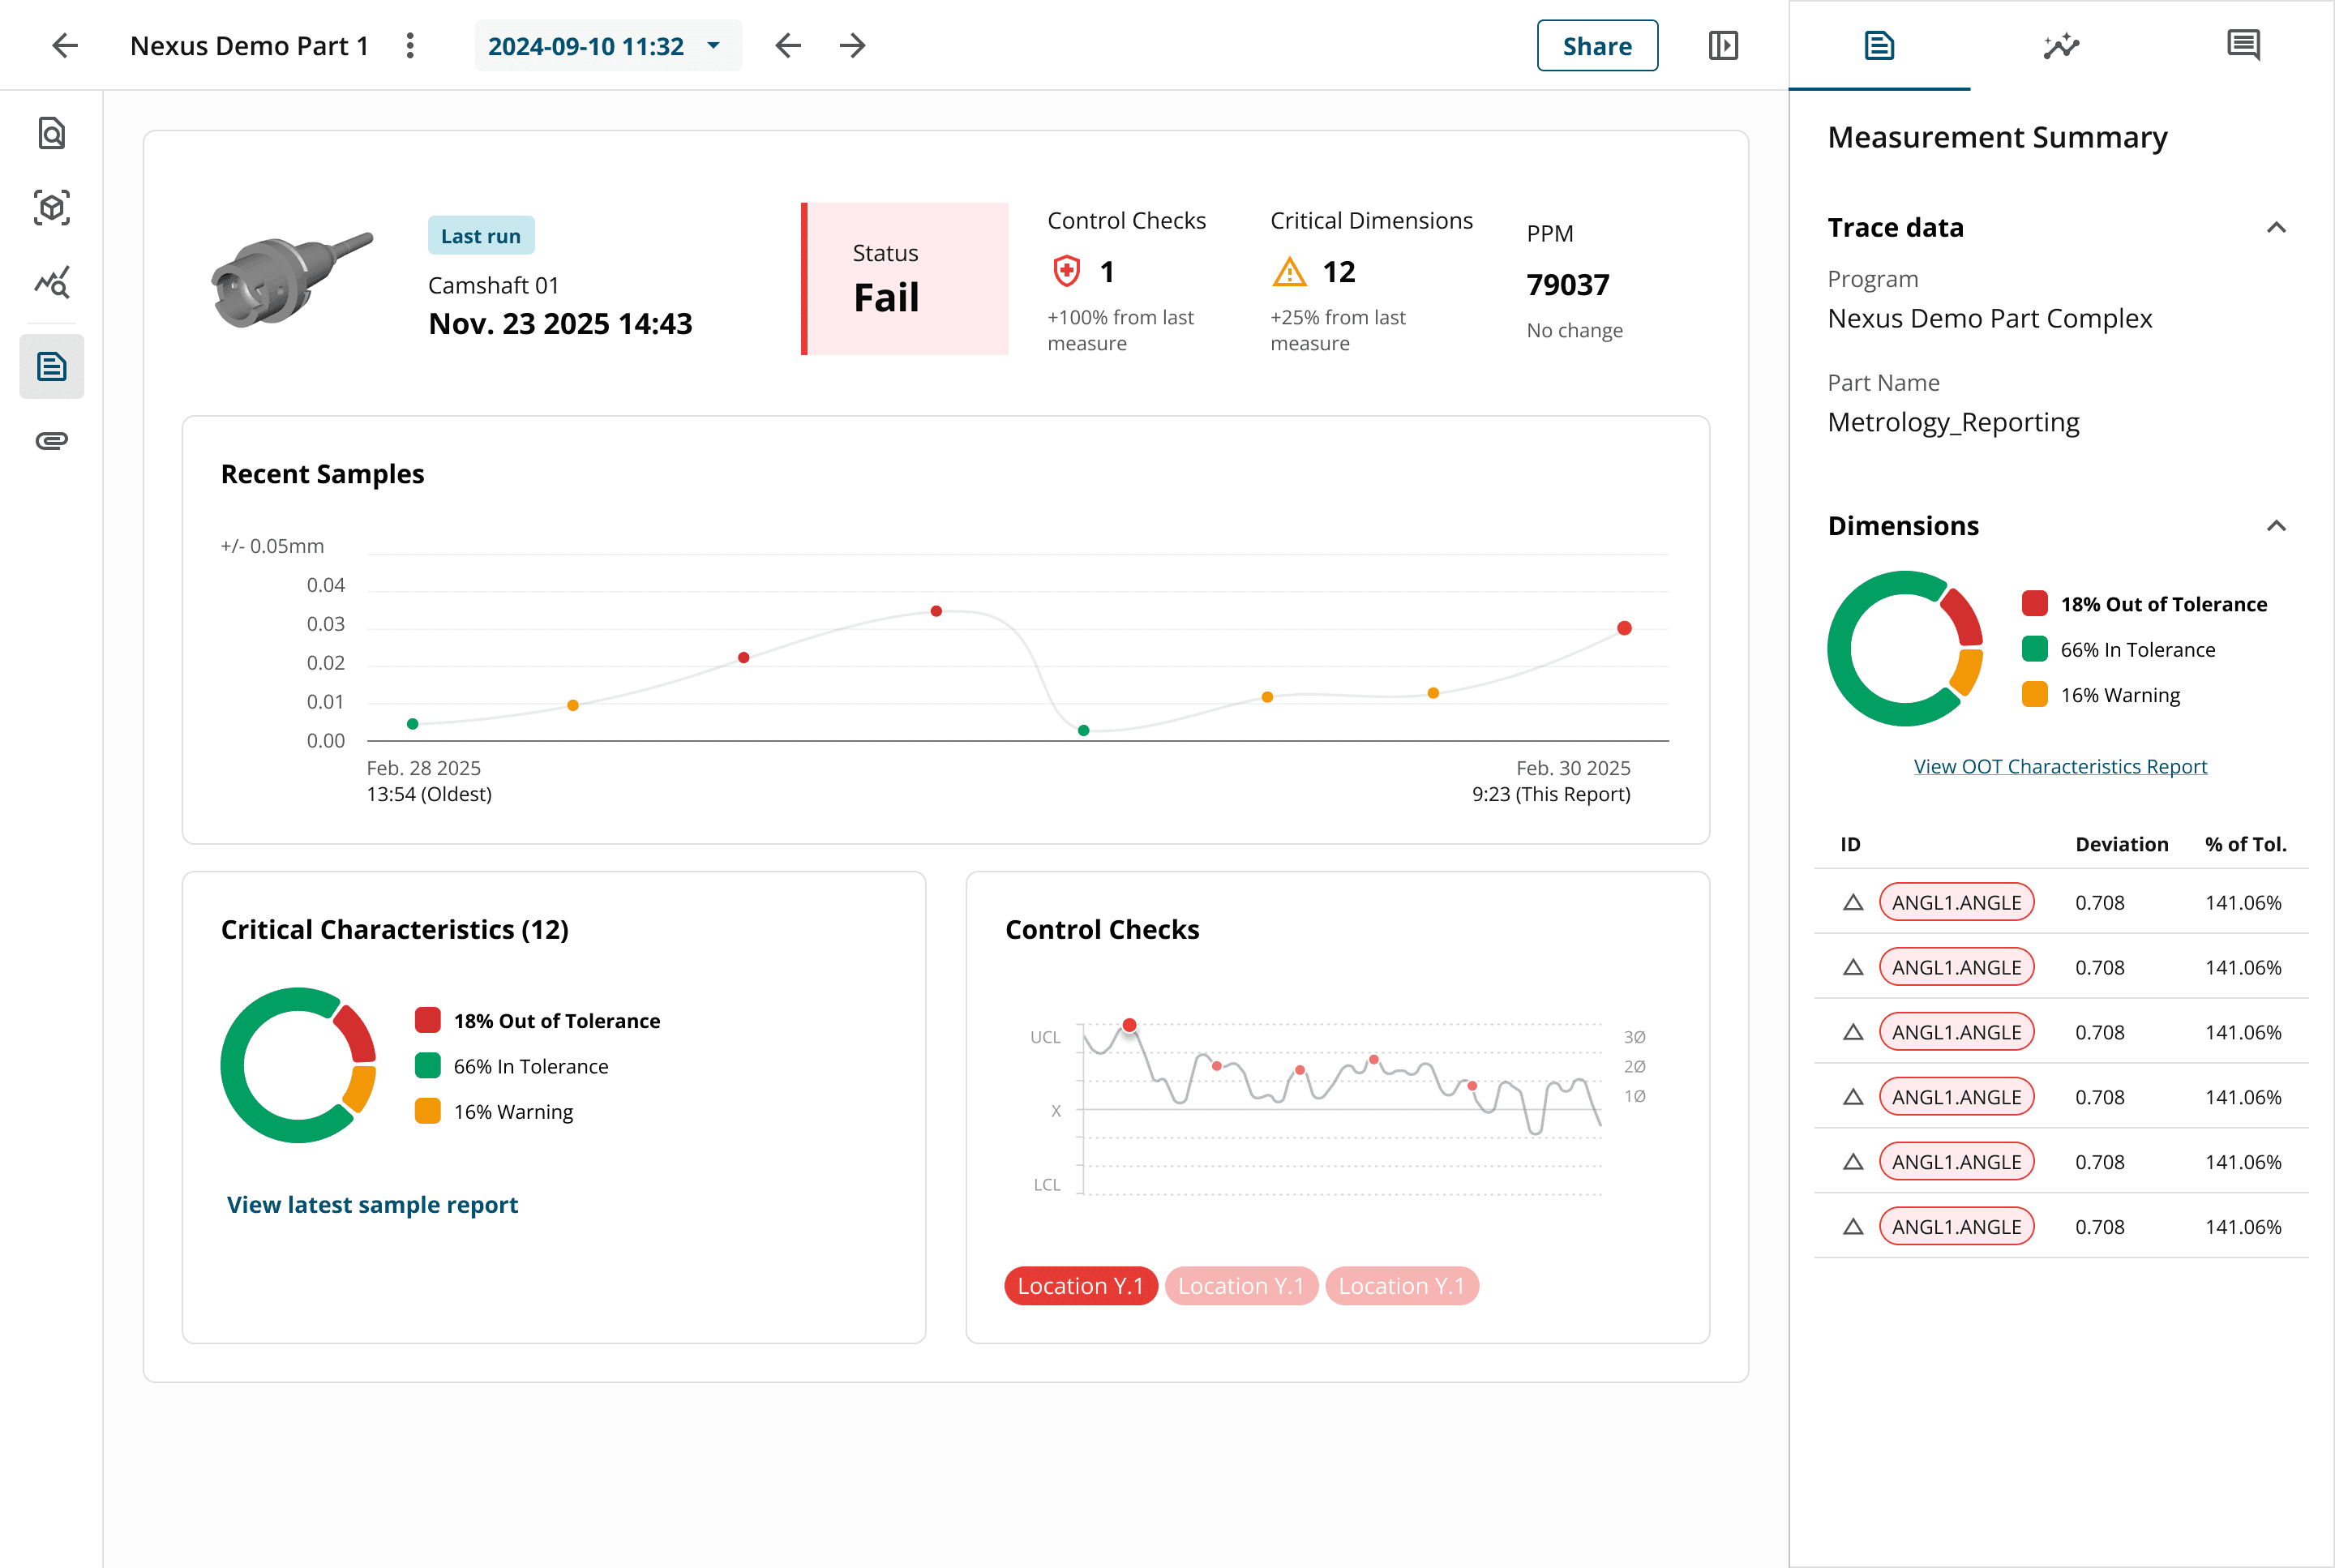
Task: Click the back arrow beside Nexus Demo Part 1
Action: coord(65,46)
